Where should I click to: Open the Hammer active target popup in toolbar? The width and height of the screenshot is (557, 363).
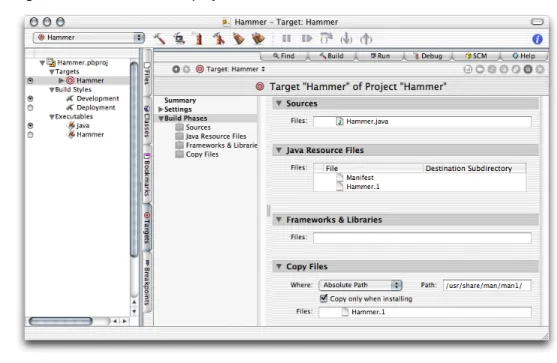tap(88, 38)
